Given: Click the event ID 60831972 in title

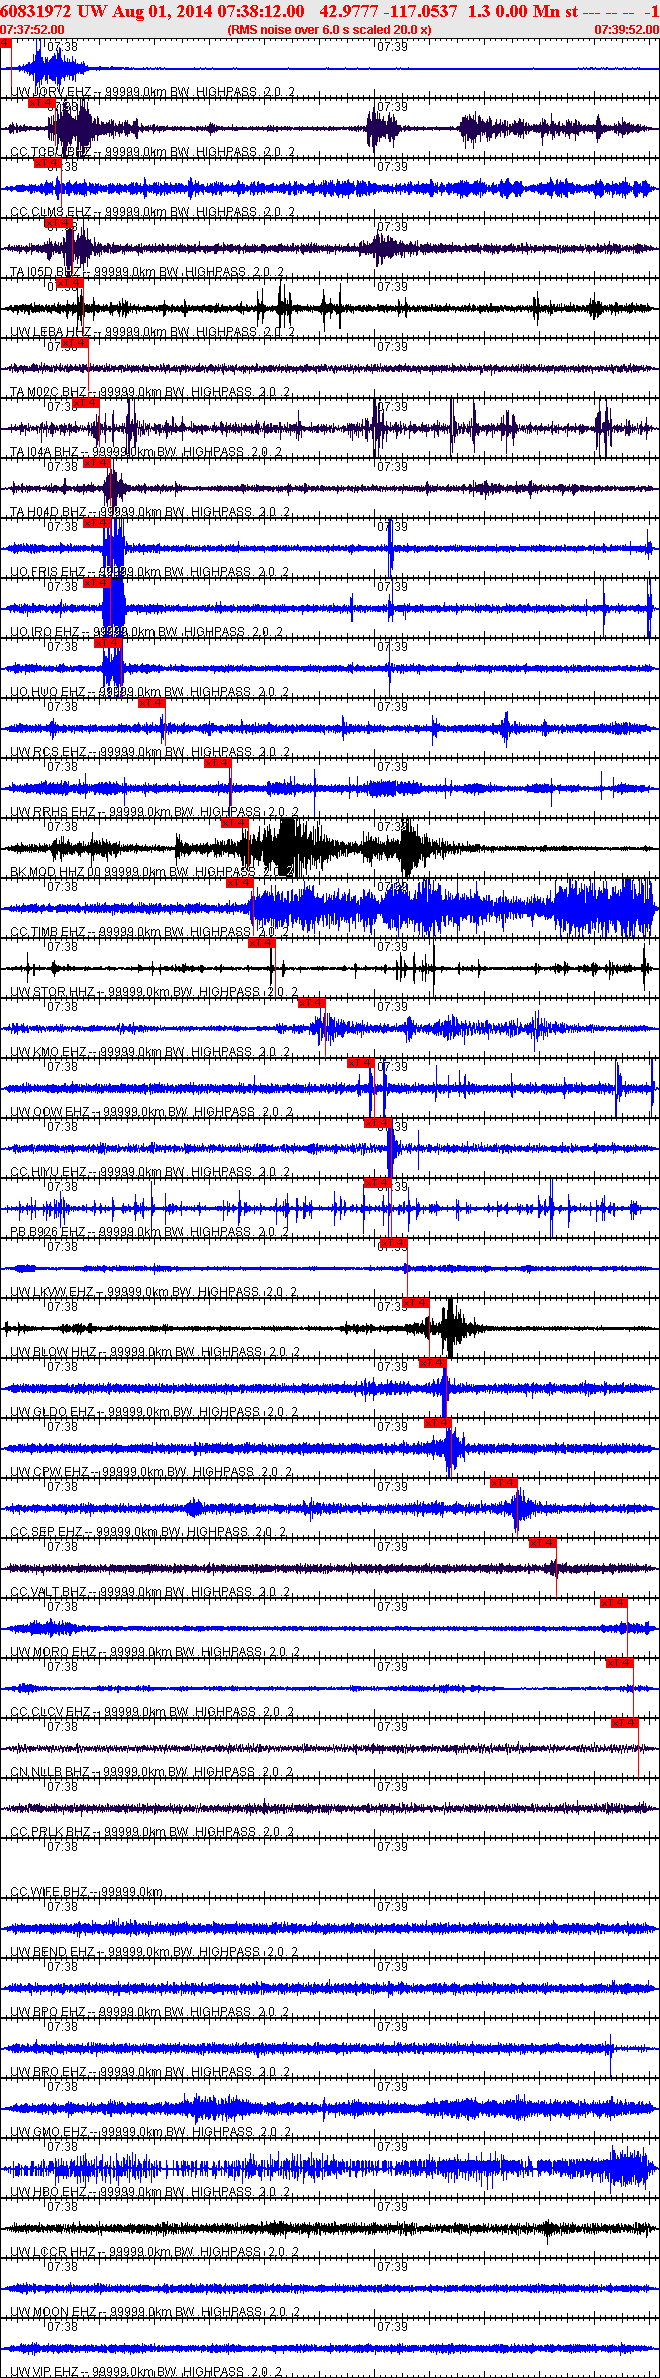Looking at the screenshot, I should point(36,11).
